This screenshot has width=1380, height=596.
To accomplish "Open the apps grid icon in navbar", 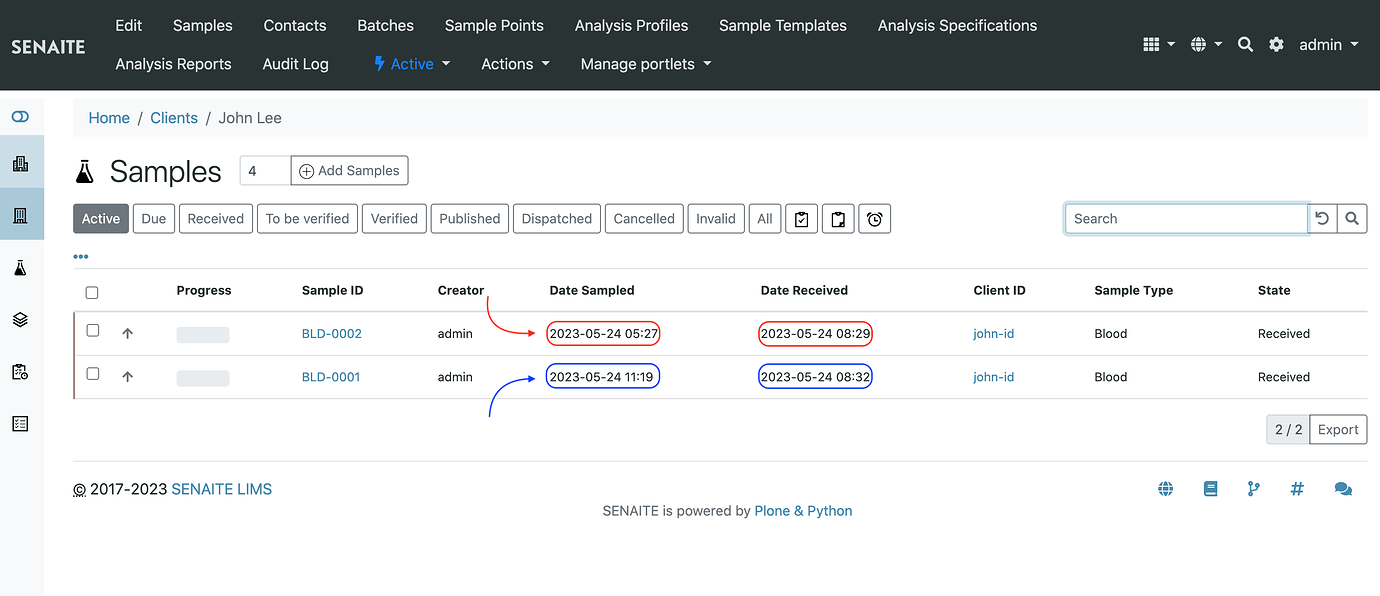I will pyautogui.click(x=1153, y=44).
